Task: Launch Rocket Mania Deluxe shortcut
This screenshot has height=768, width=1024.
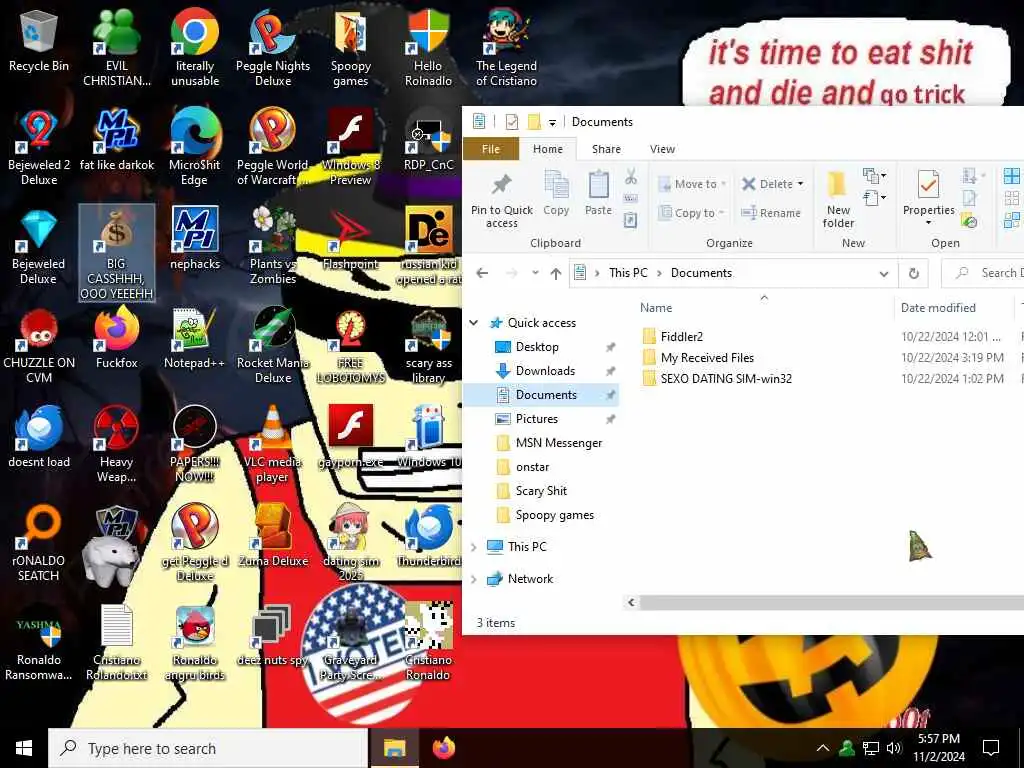Action: point(272,346)
